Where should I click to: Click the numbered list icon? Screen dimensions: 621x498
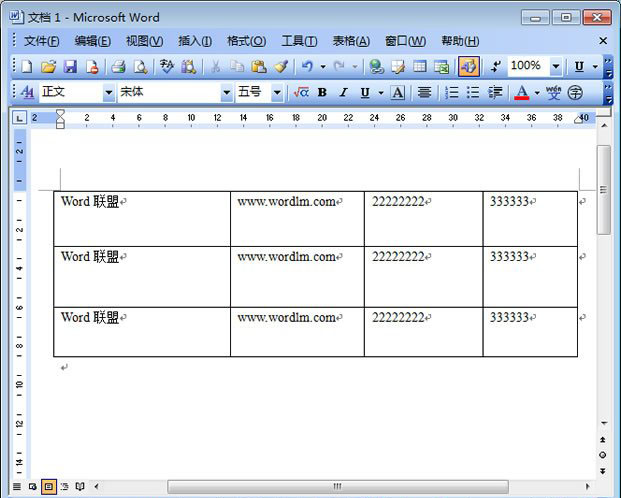(452, 93)
